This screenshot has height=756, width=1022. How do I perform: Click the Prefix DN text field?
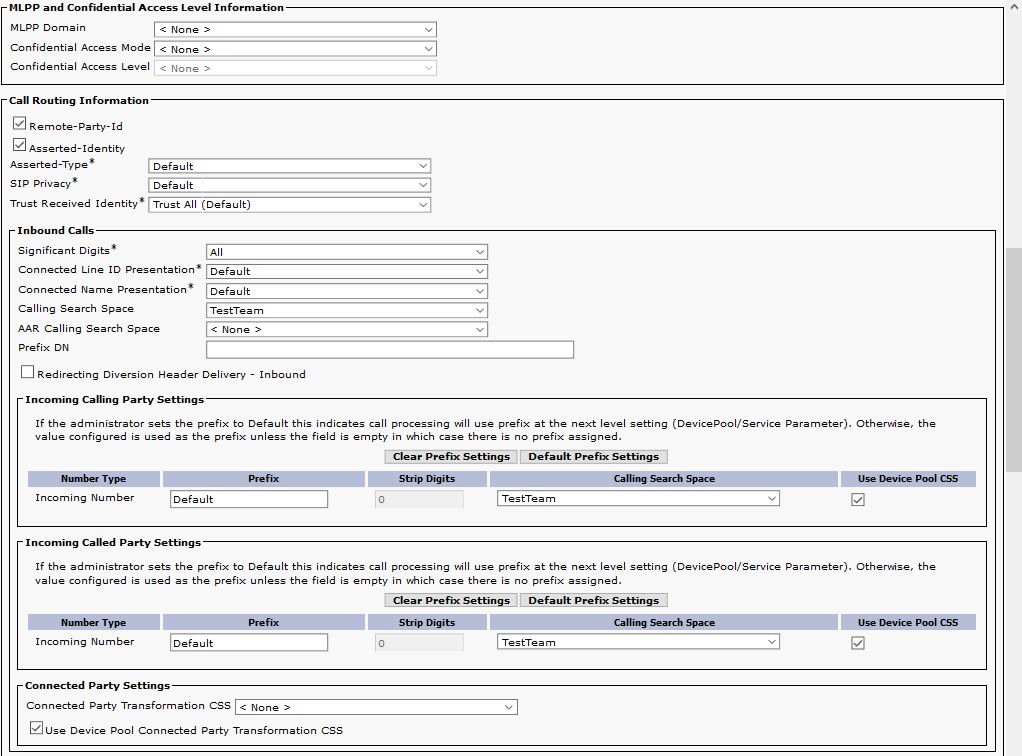(x=389, y=349)
